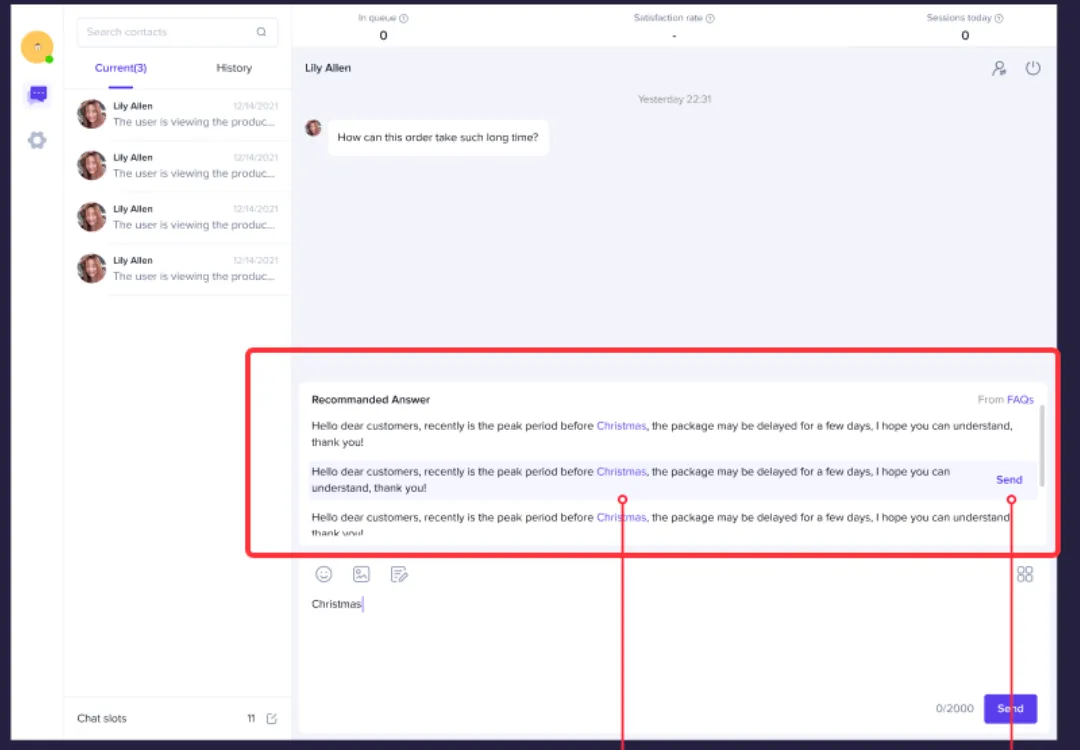Click the Recommanded Answer heading

click(x=371, y=399)
